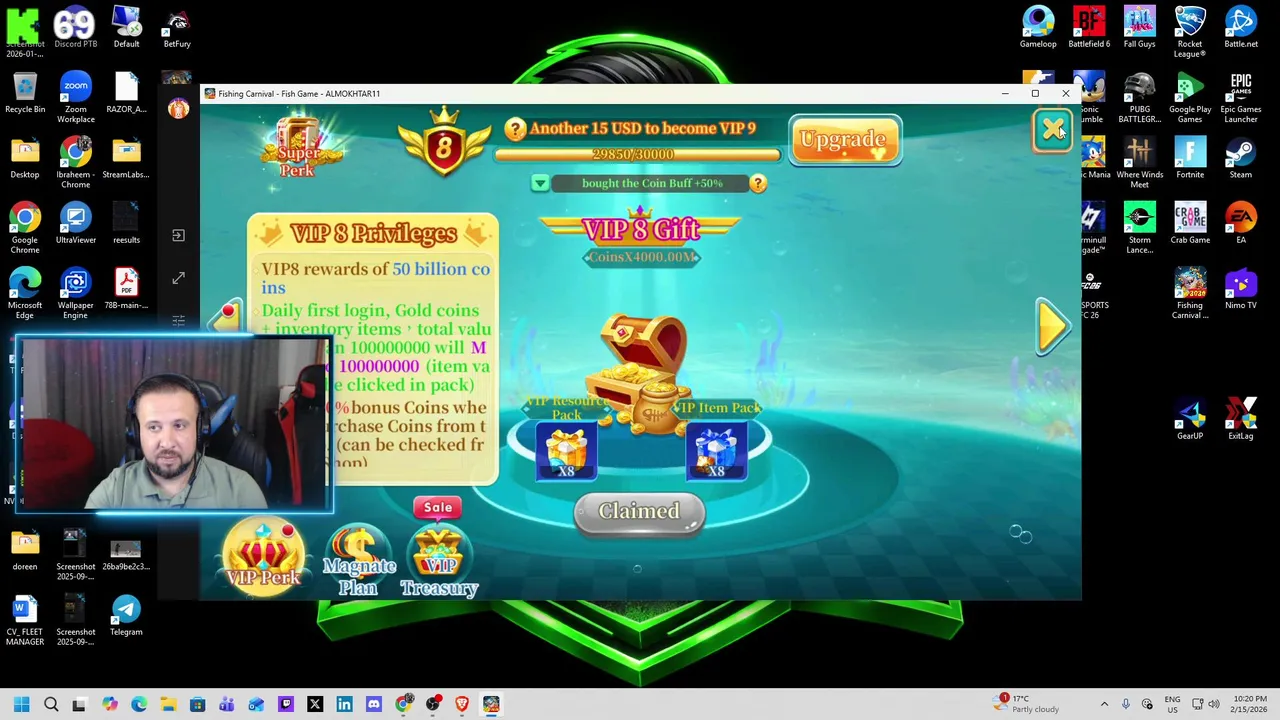The image size is (1280, 720).
Task: Open the volume control in system tray
Action: tap(1214, 704)
